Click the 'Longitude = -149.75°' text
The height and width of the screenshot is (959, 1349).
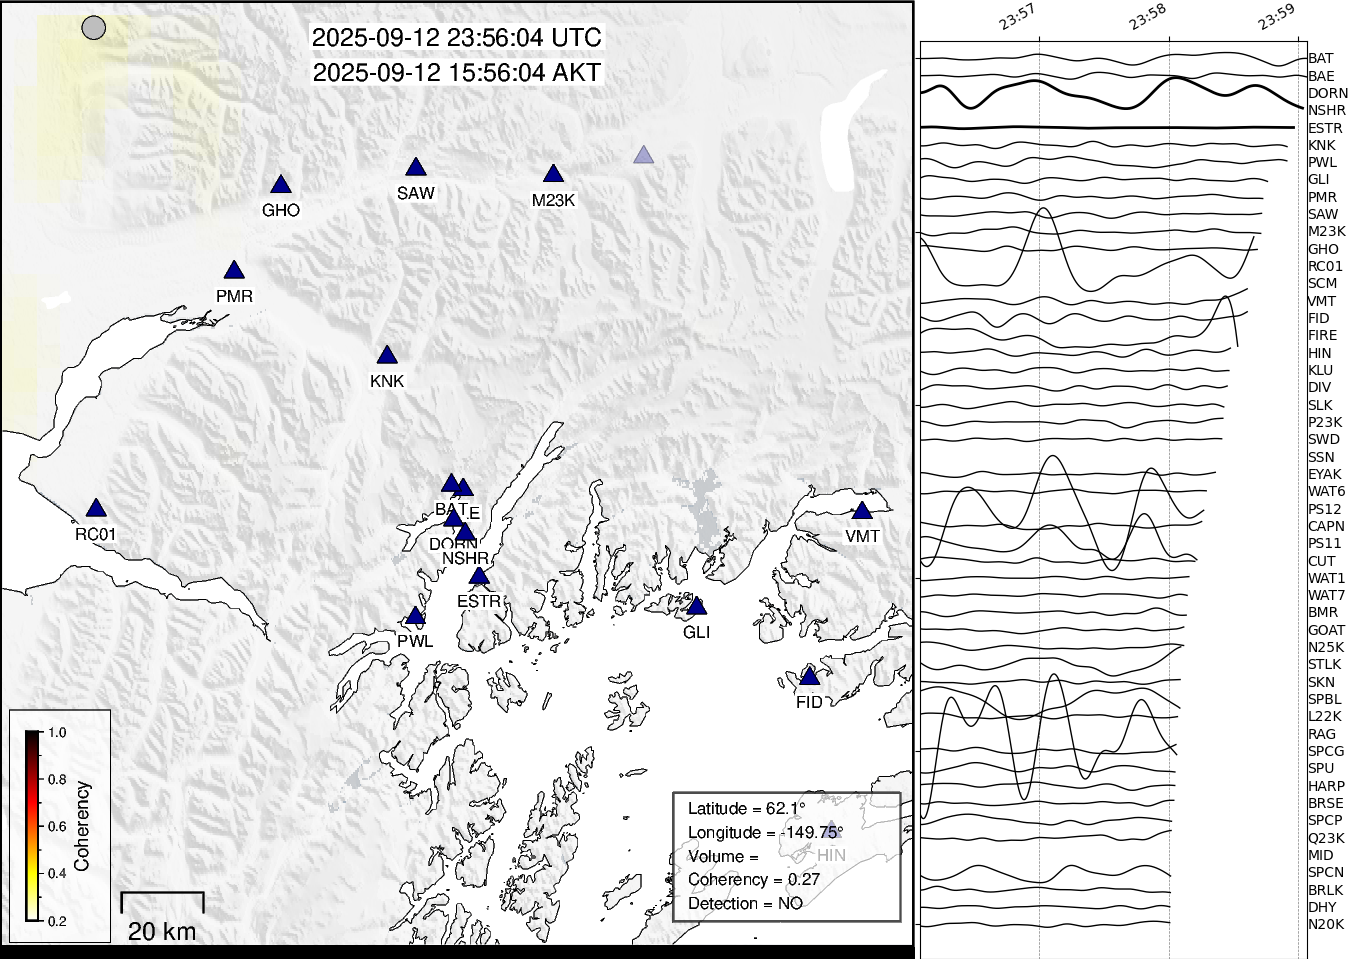(765, 833)
